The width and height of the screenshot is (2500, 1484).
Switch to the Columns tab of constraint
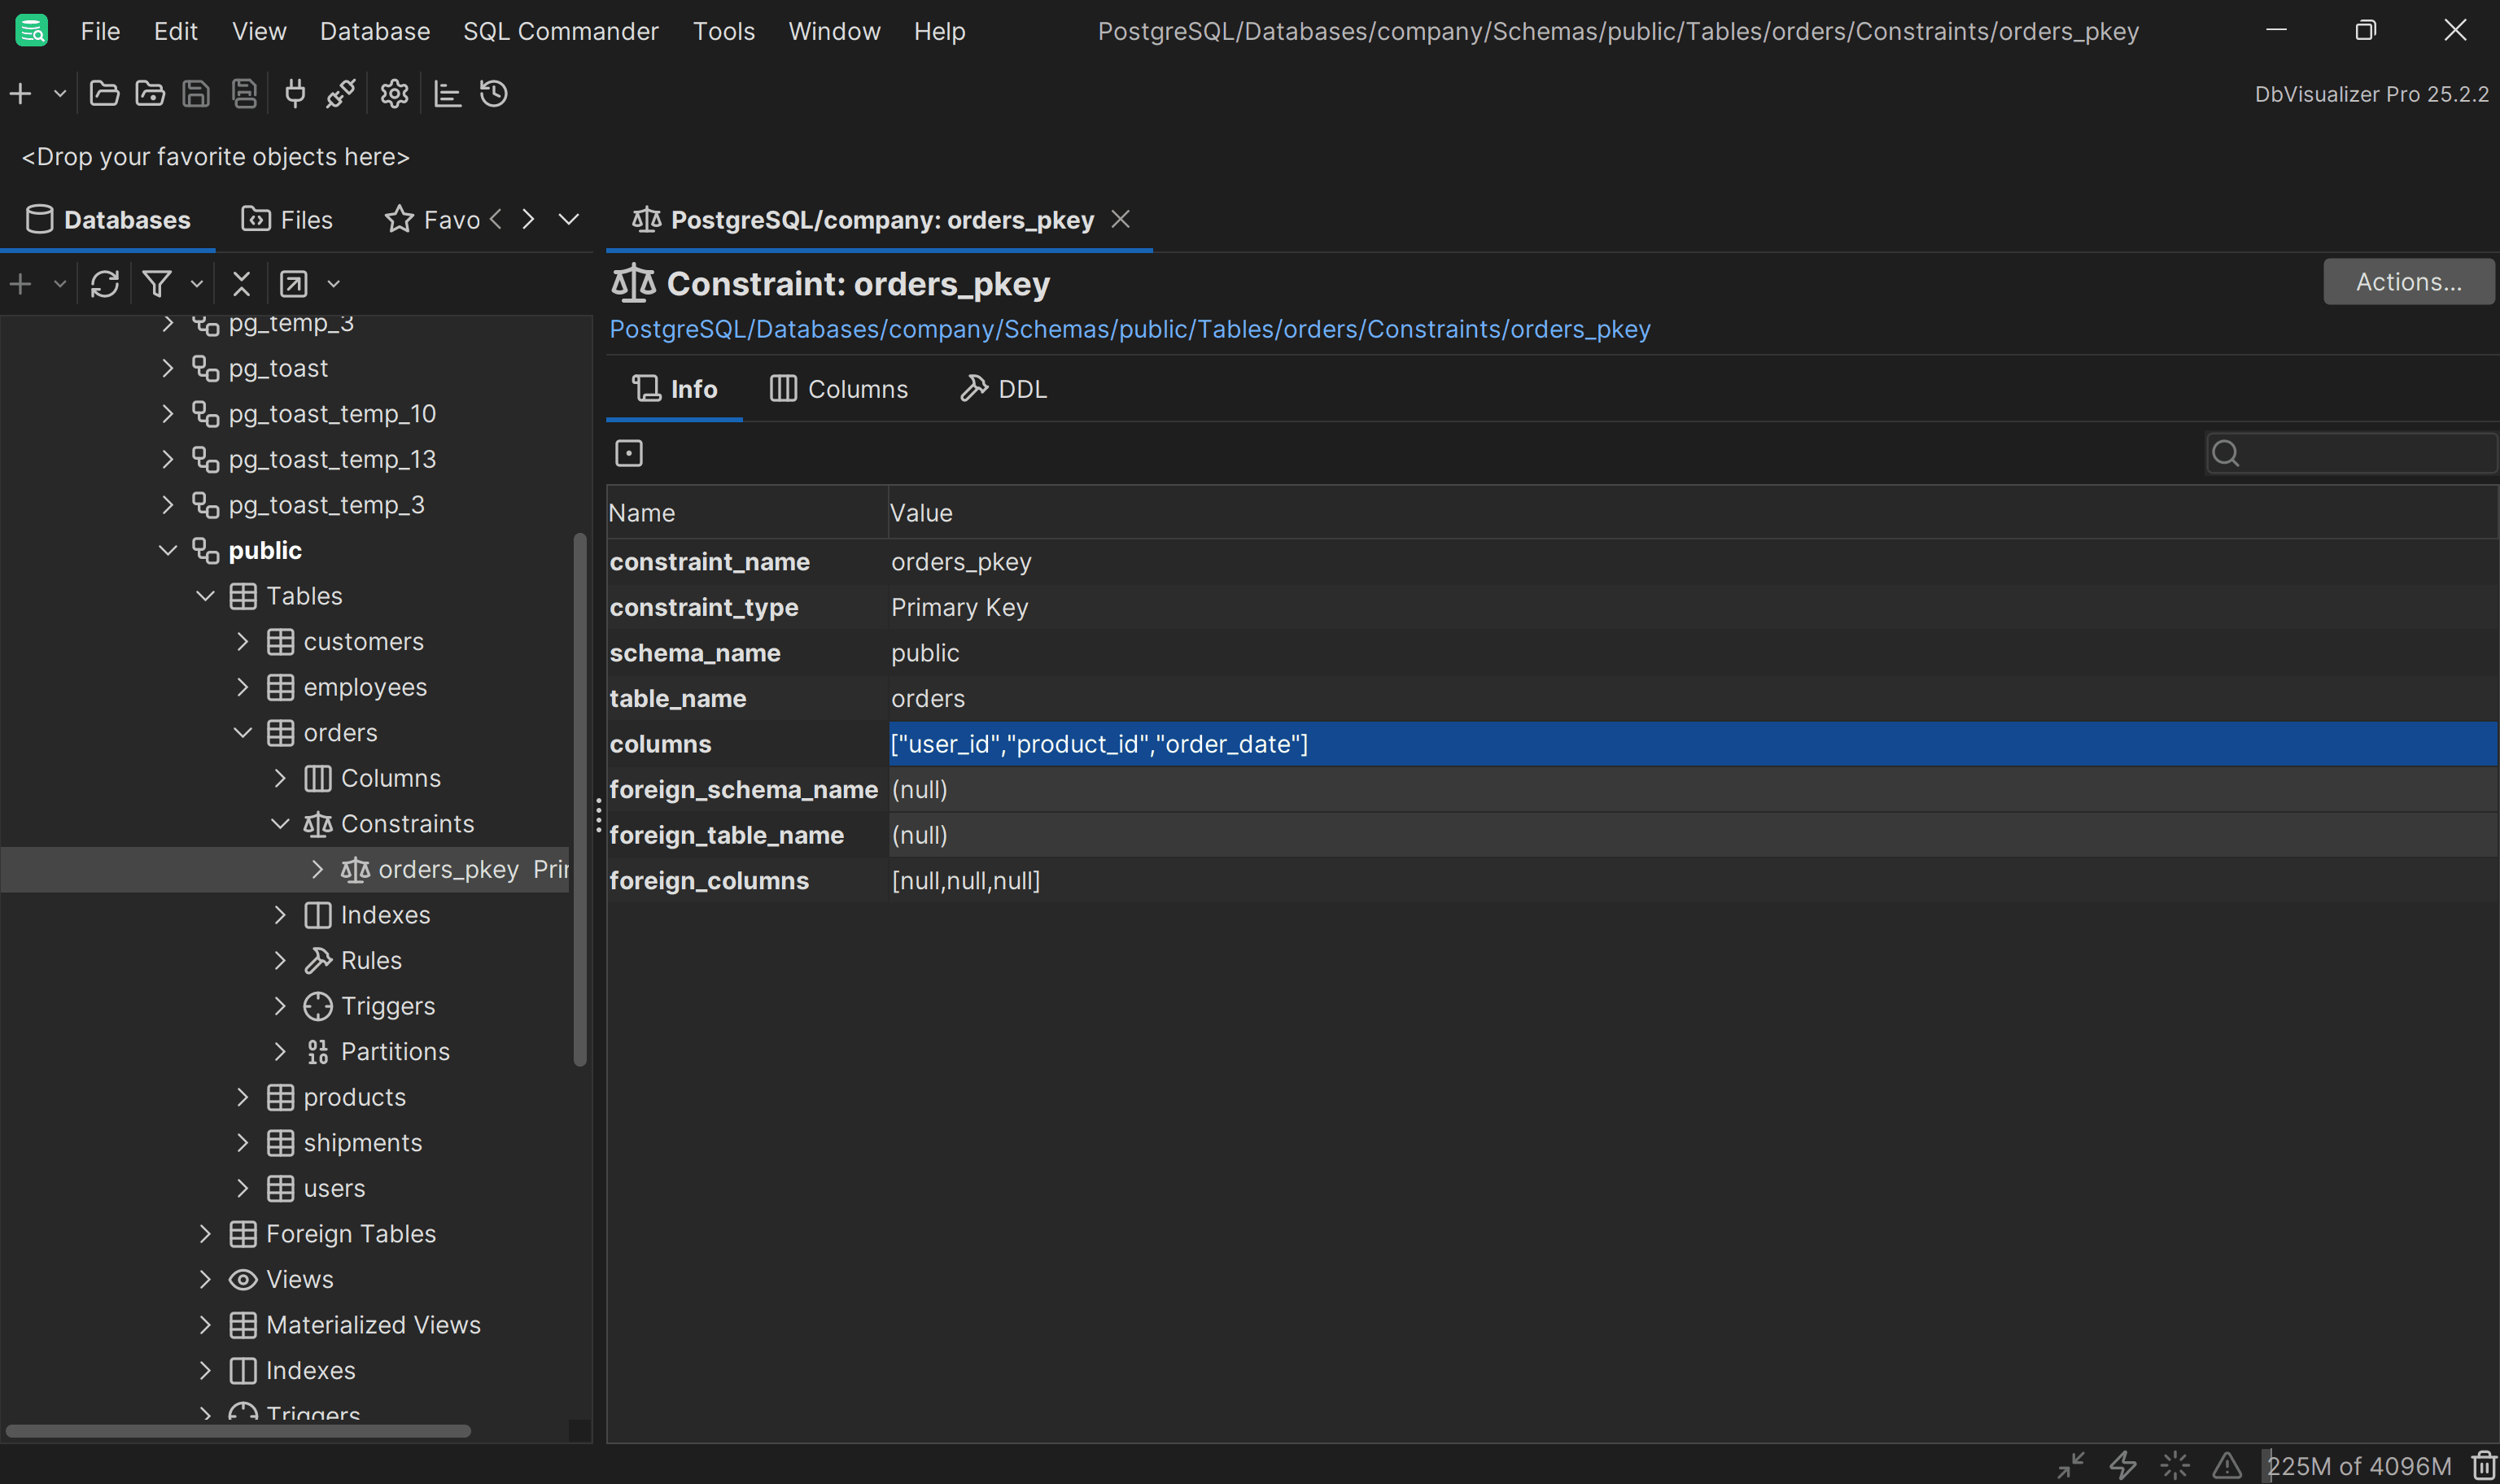click(x=838, y=389)
